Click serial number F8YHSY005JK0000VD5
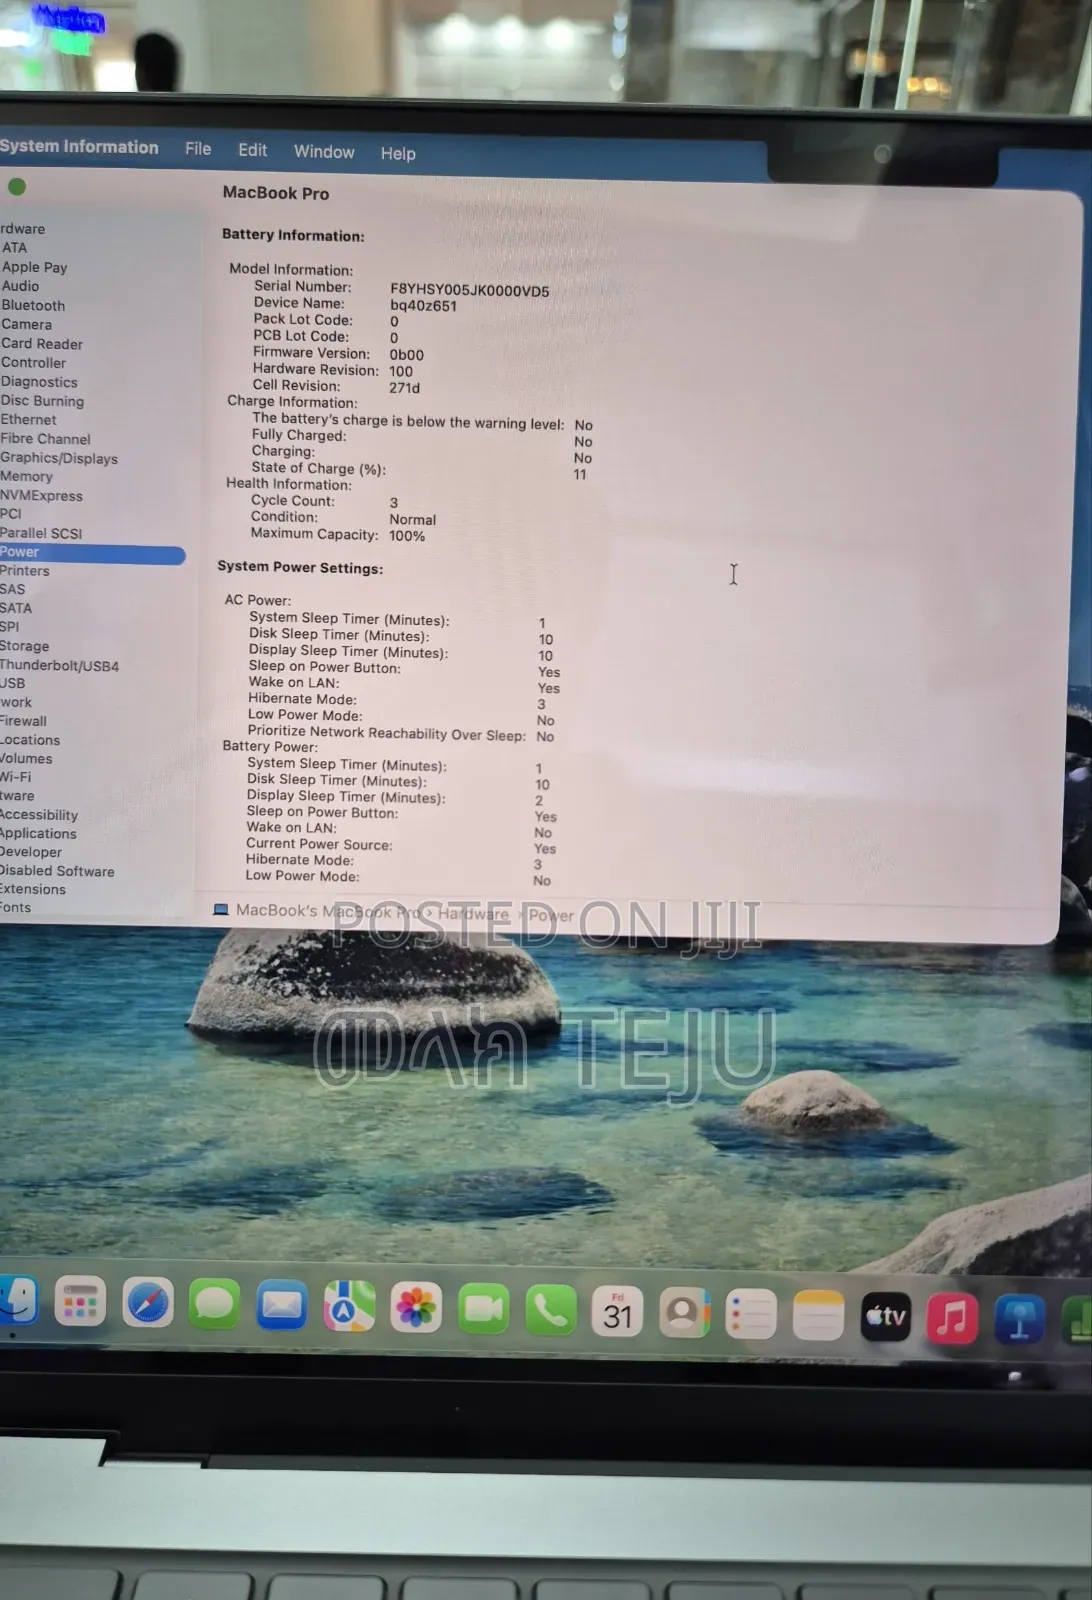 point(469,290)
